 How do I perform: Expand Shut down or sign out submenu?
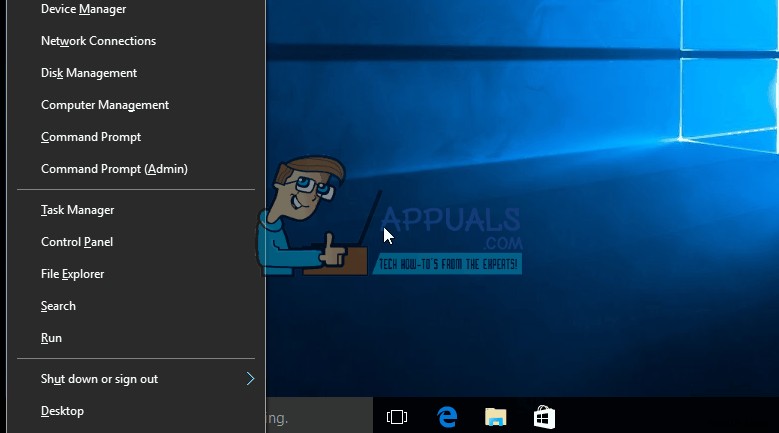tap(136, 379)
